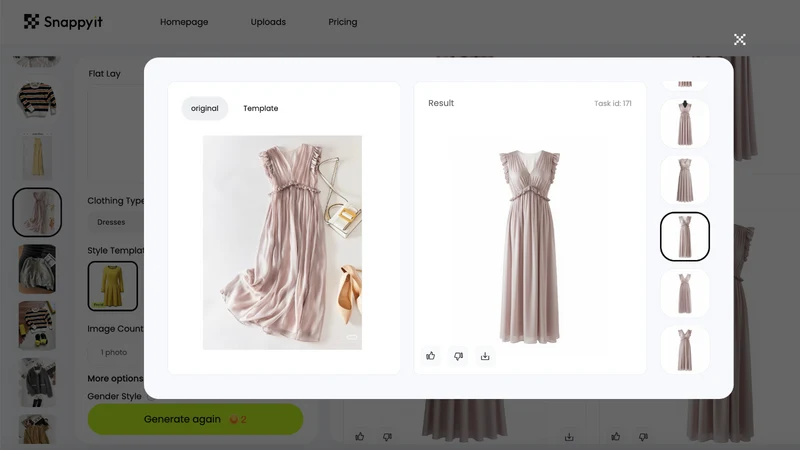Click the Task id: 171 text
800x450 pixels.
(613, 104)
